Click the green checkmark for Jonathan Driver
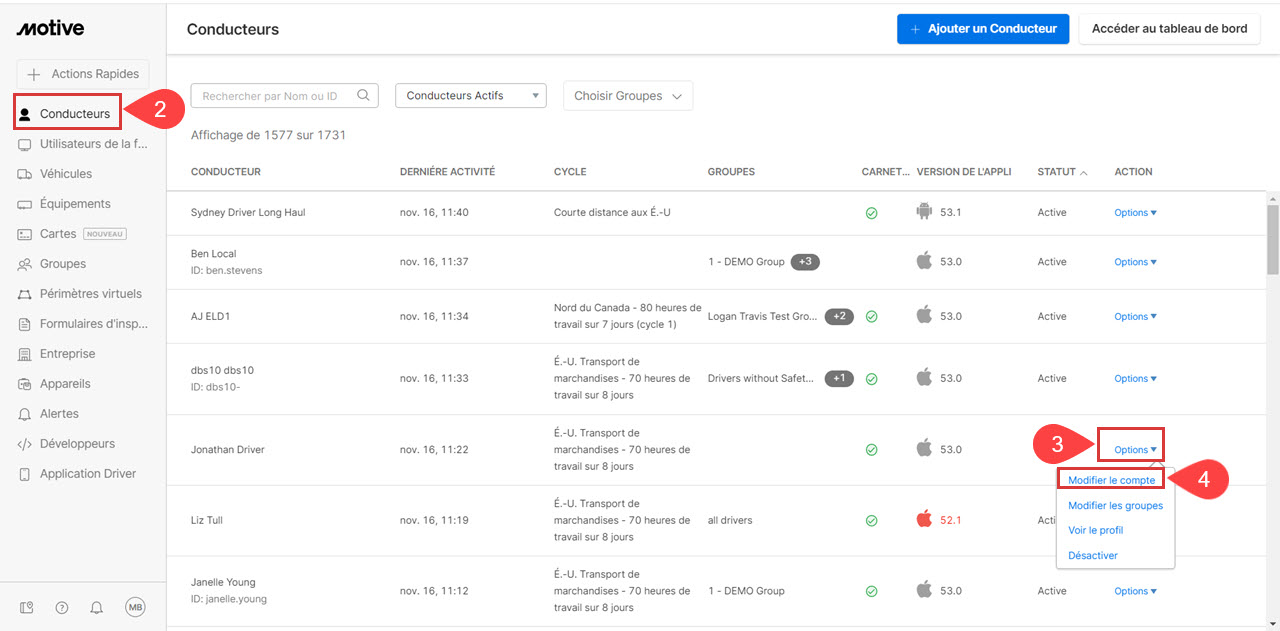 tap(871, 450)
